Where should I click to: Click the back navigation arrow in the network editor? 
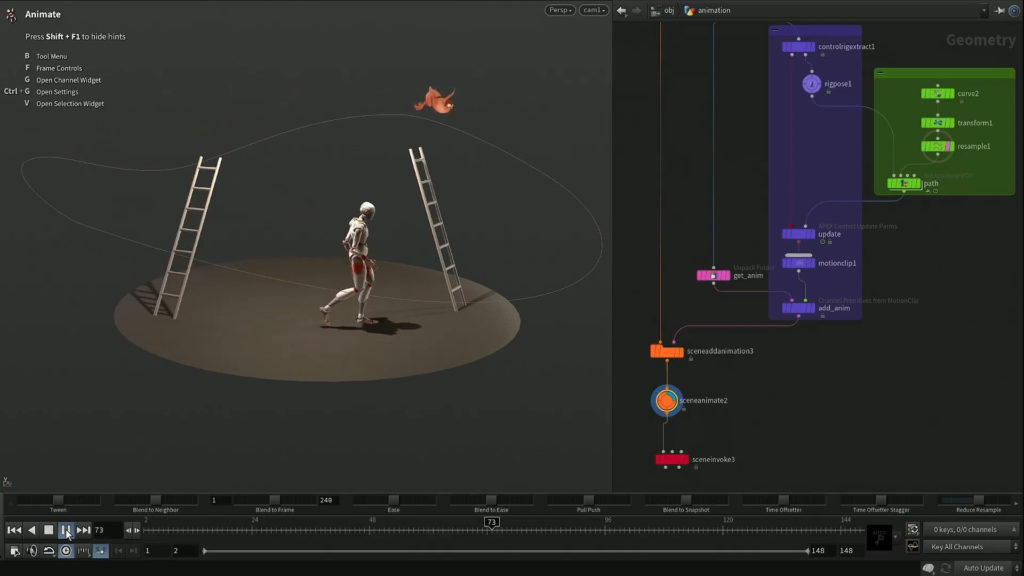pos(622,10)
